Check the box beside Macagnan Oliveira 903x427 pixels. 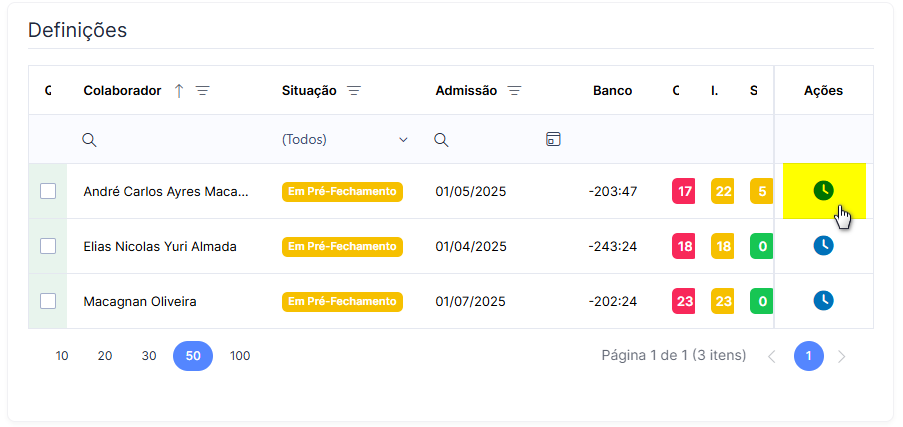click(x=48, y=301)
